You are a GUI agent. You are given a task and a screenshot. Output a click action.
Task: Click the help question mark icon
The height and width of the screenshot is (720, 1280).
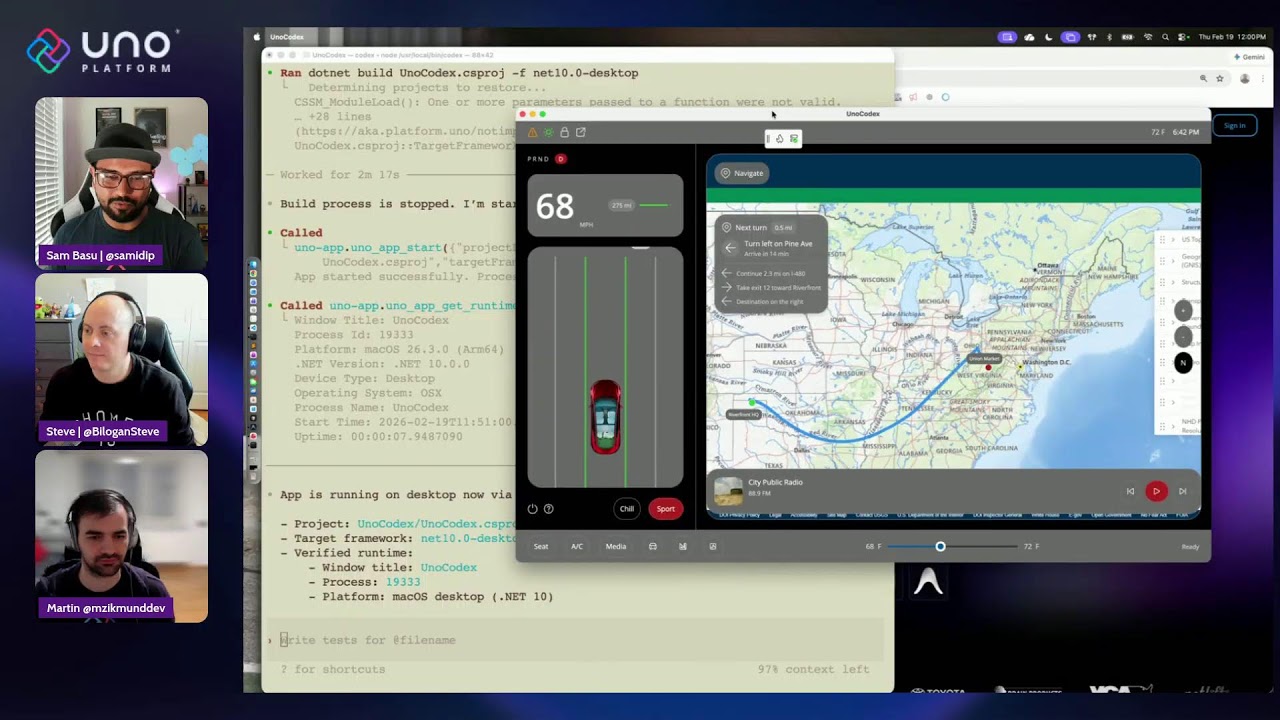click(x=548, y=509)
